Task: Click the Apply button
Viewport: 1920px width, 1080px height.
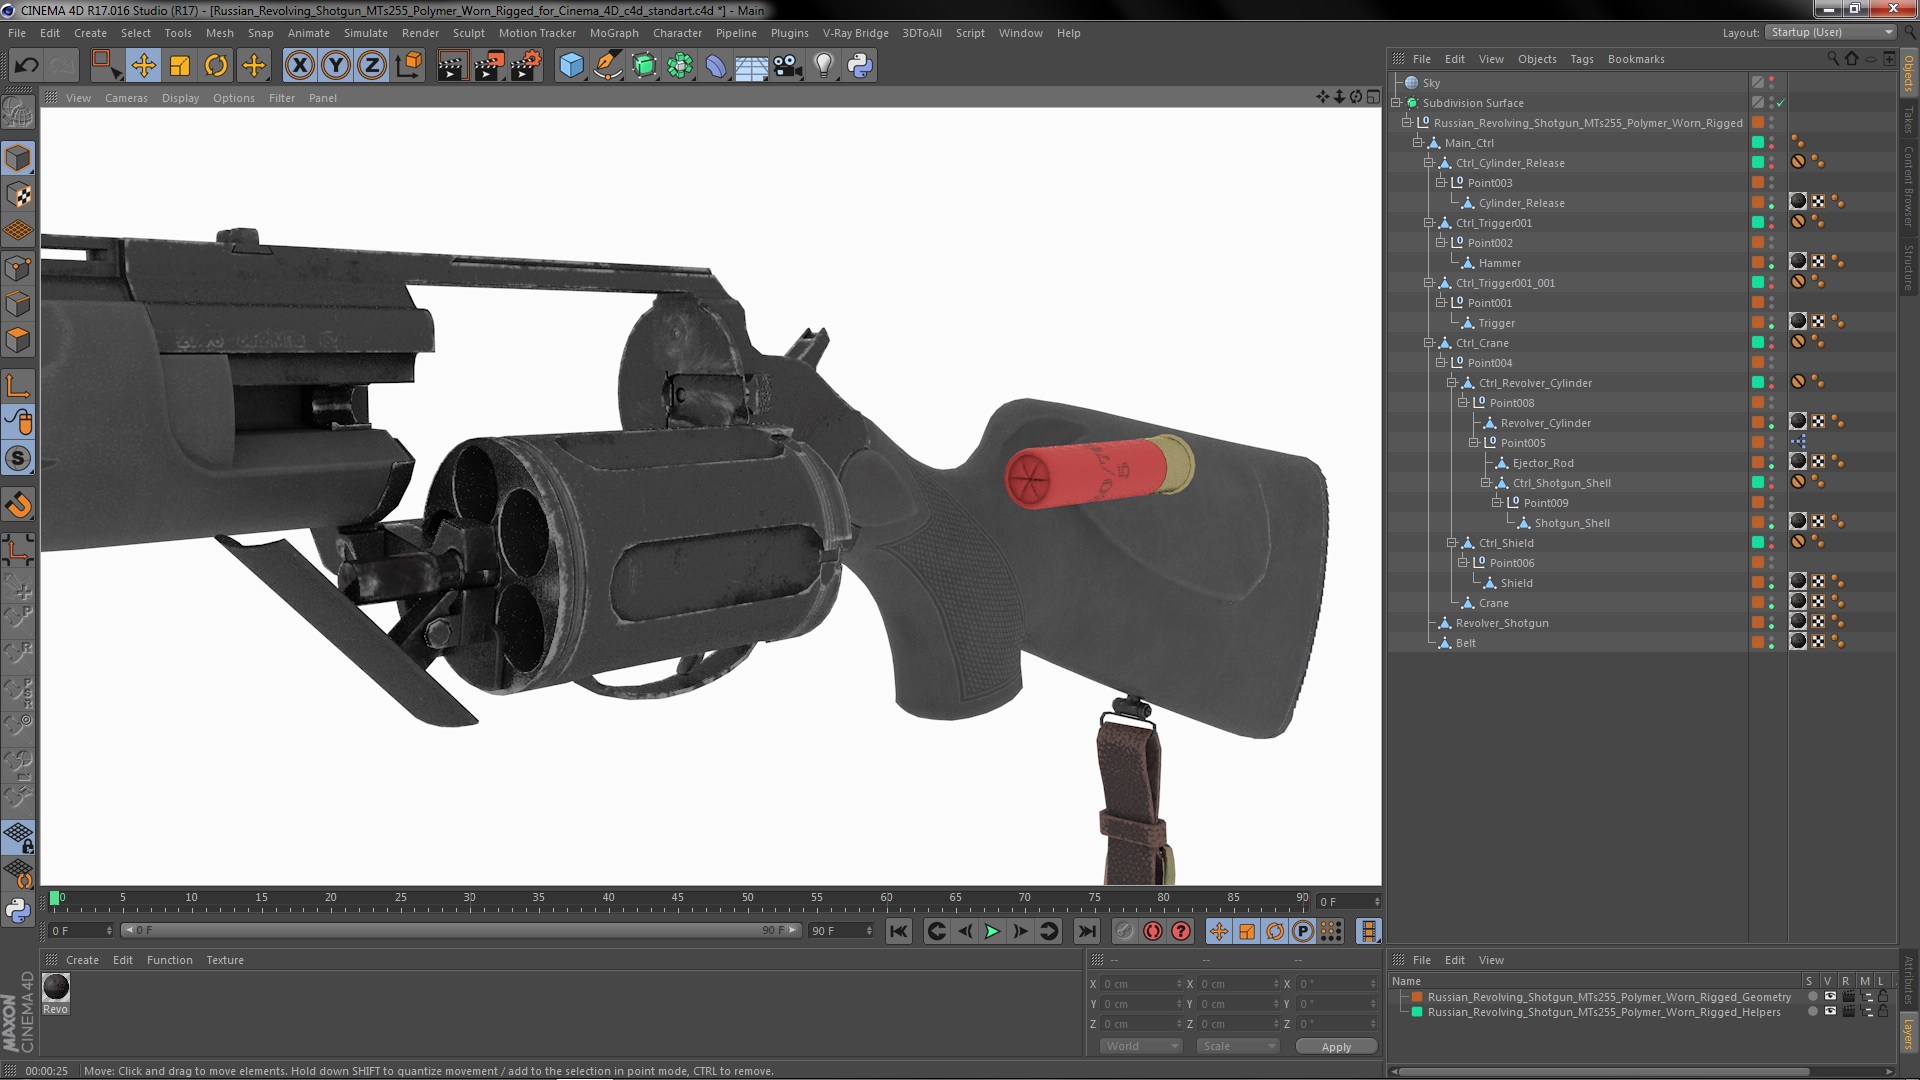Action: click(x=1336, y=1047)
